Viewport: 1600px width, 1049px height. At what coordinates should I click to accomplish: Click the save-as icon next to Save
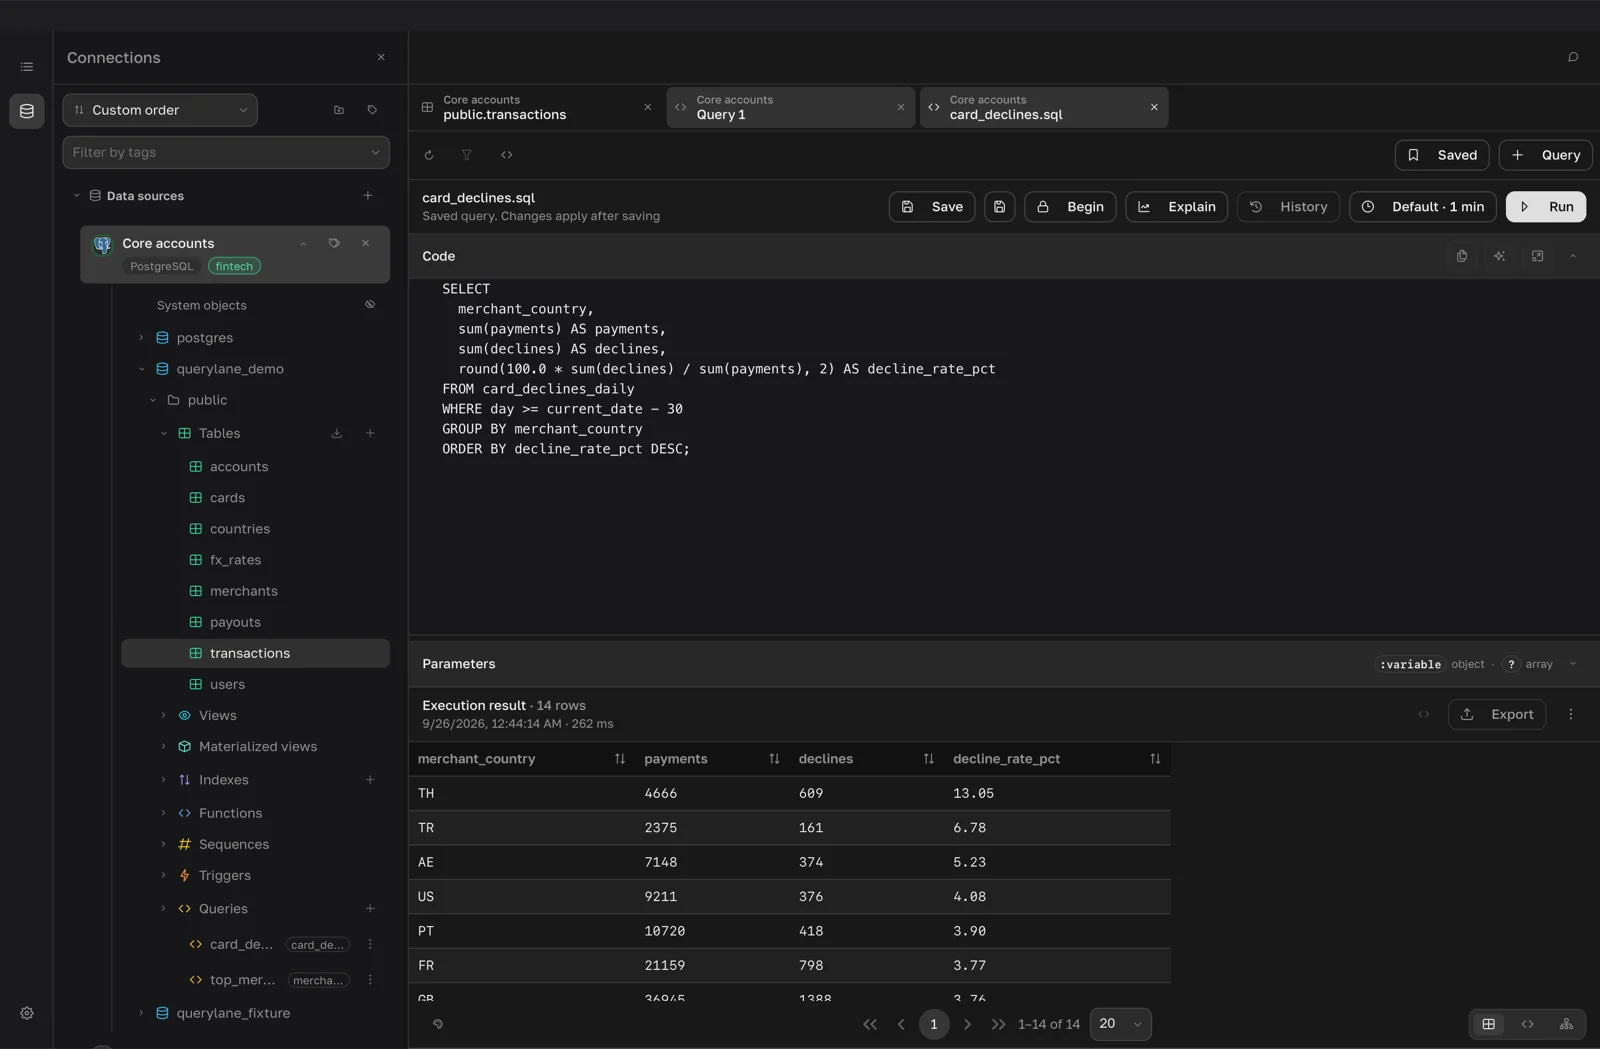[x=1000, y=207]
